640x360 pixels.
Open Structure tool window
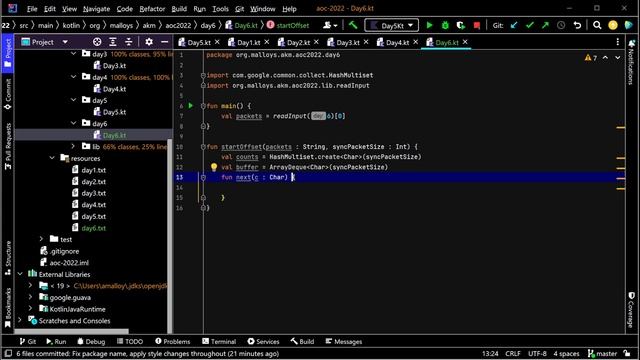tap(8, 258)
